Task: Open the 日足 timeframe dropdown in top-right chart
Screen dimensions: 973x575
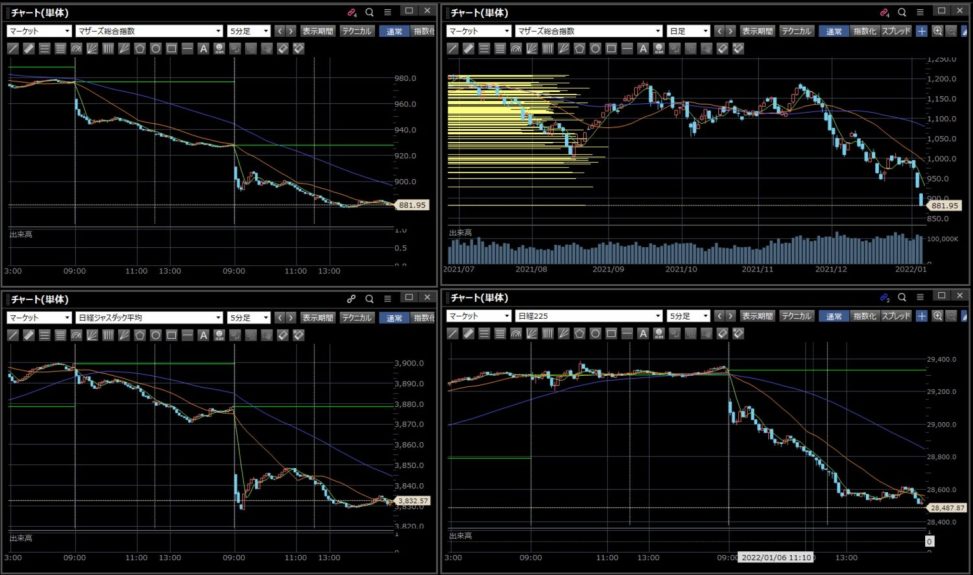Action: click(x=688, y=31)
